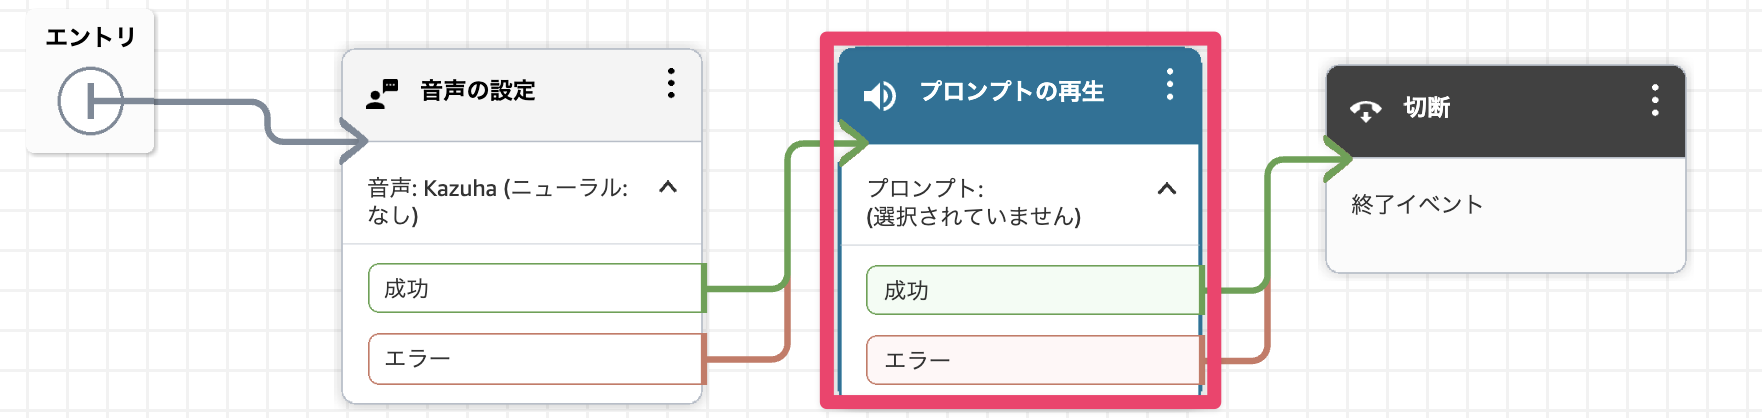Screen dimensions: 1762x418
Task: Click the エントリ label
Action: pyautogui.click(x=90, y=37)
